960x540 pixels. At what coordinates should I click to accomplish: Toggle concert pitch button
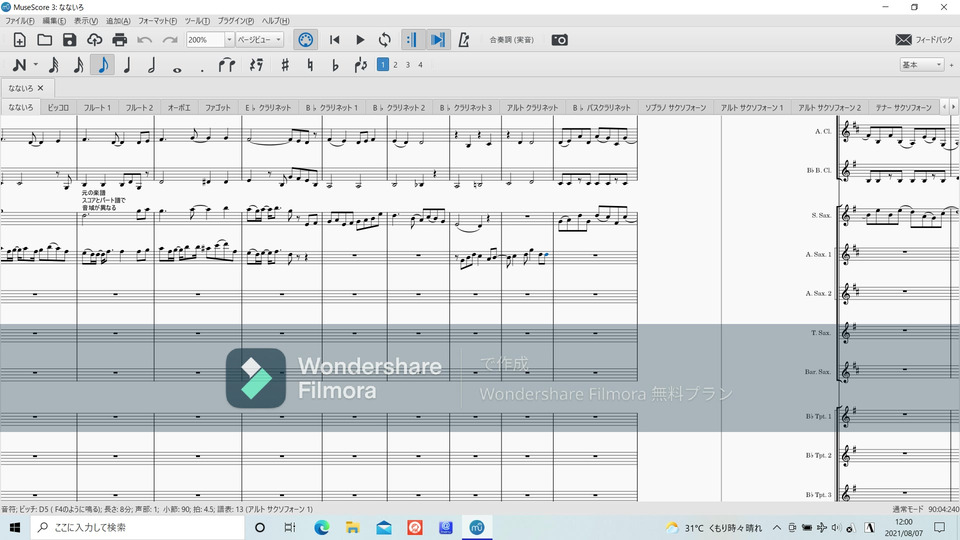click(x=511, y=40)
